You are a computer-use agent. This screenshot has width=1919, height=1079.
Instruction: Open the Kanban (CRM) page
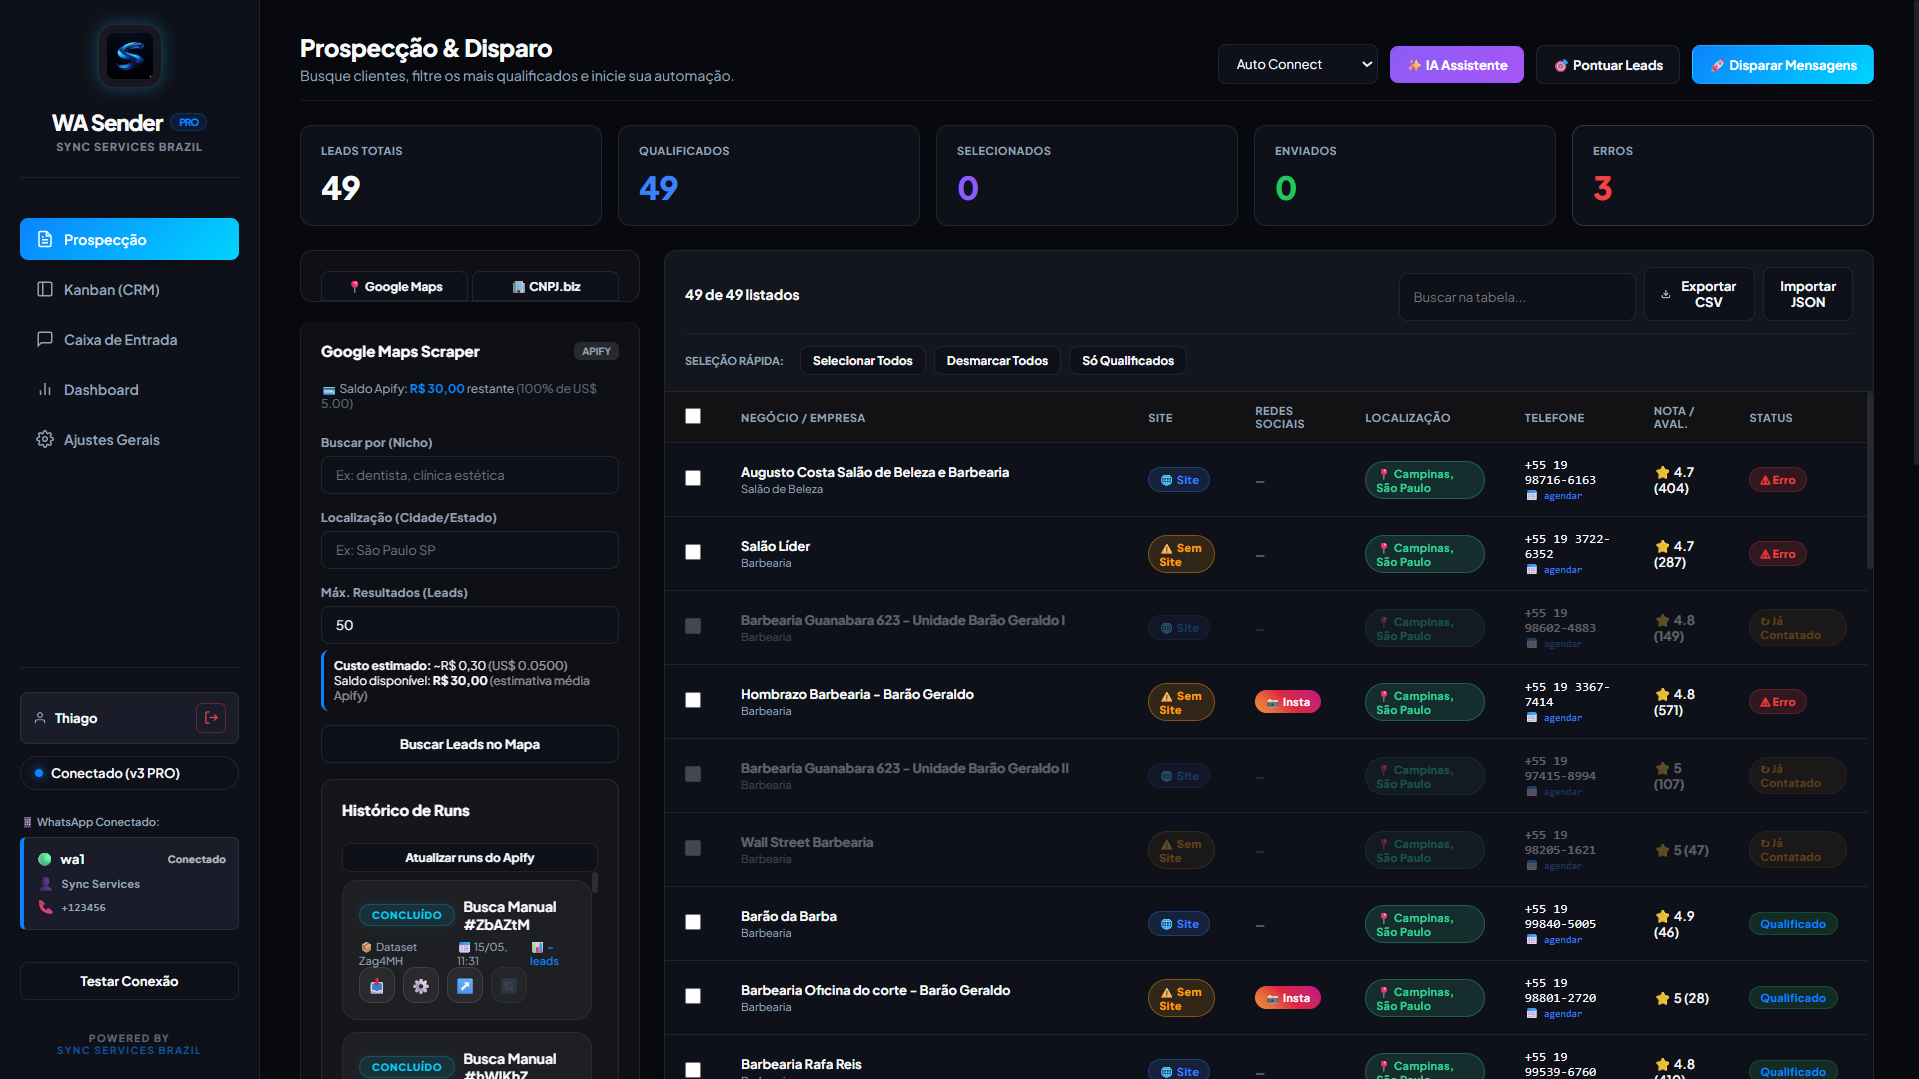click(130, 290)
